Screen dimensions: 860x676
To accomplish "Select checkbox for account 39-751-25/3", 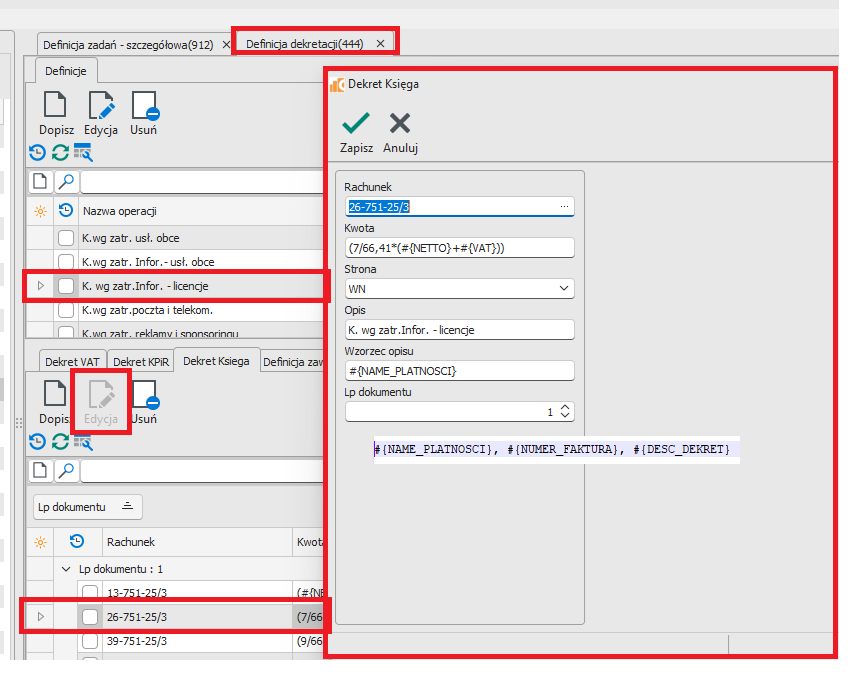I will tap(90, 641).
